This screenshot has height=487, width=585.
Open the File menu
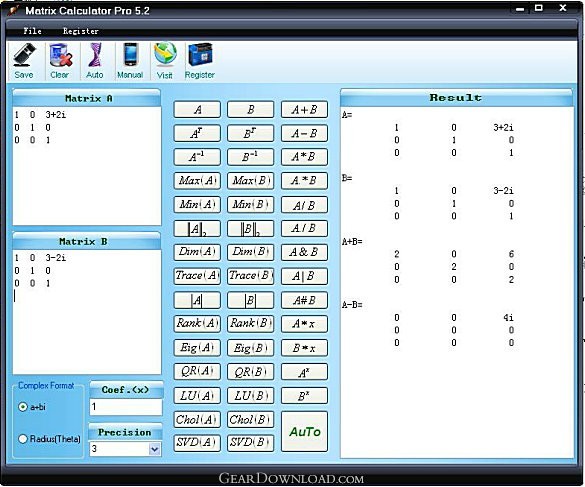[x=32, y=31]
